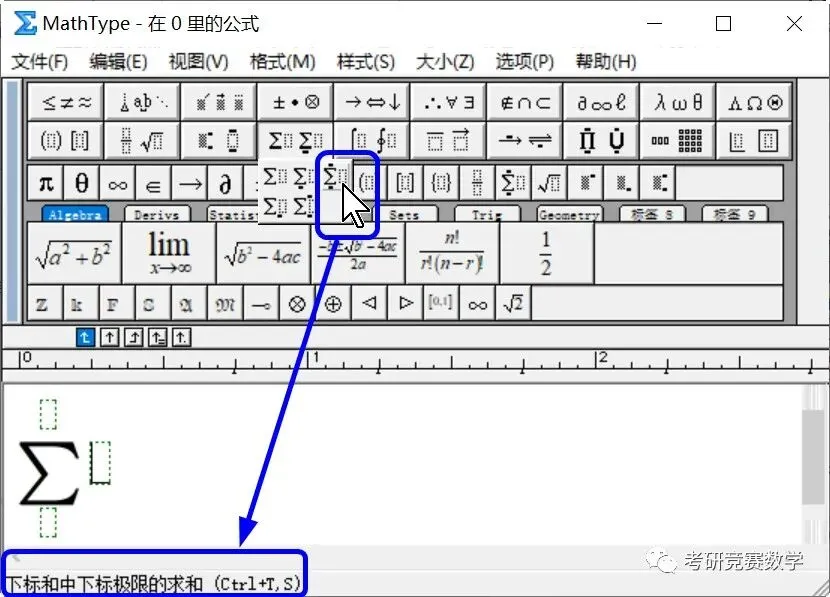Insert the right arrow symbol
This screenshot has width=830, height=597.
(190, 183)
